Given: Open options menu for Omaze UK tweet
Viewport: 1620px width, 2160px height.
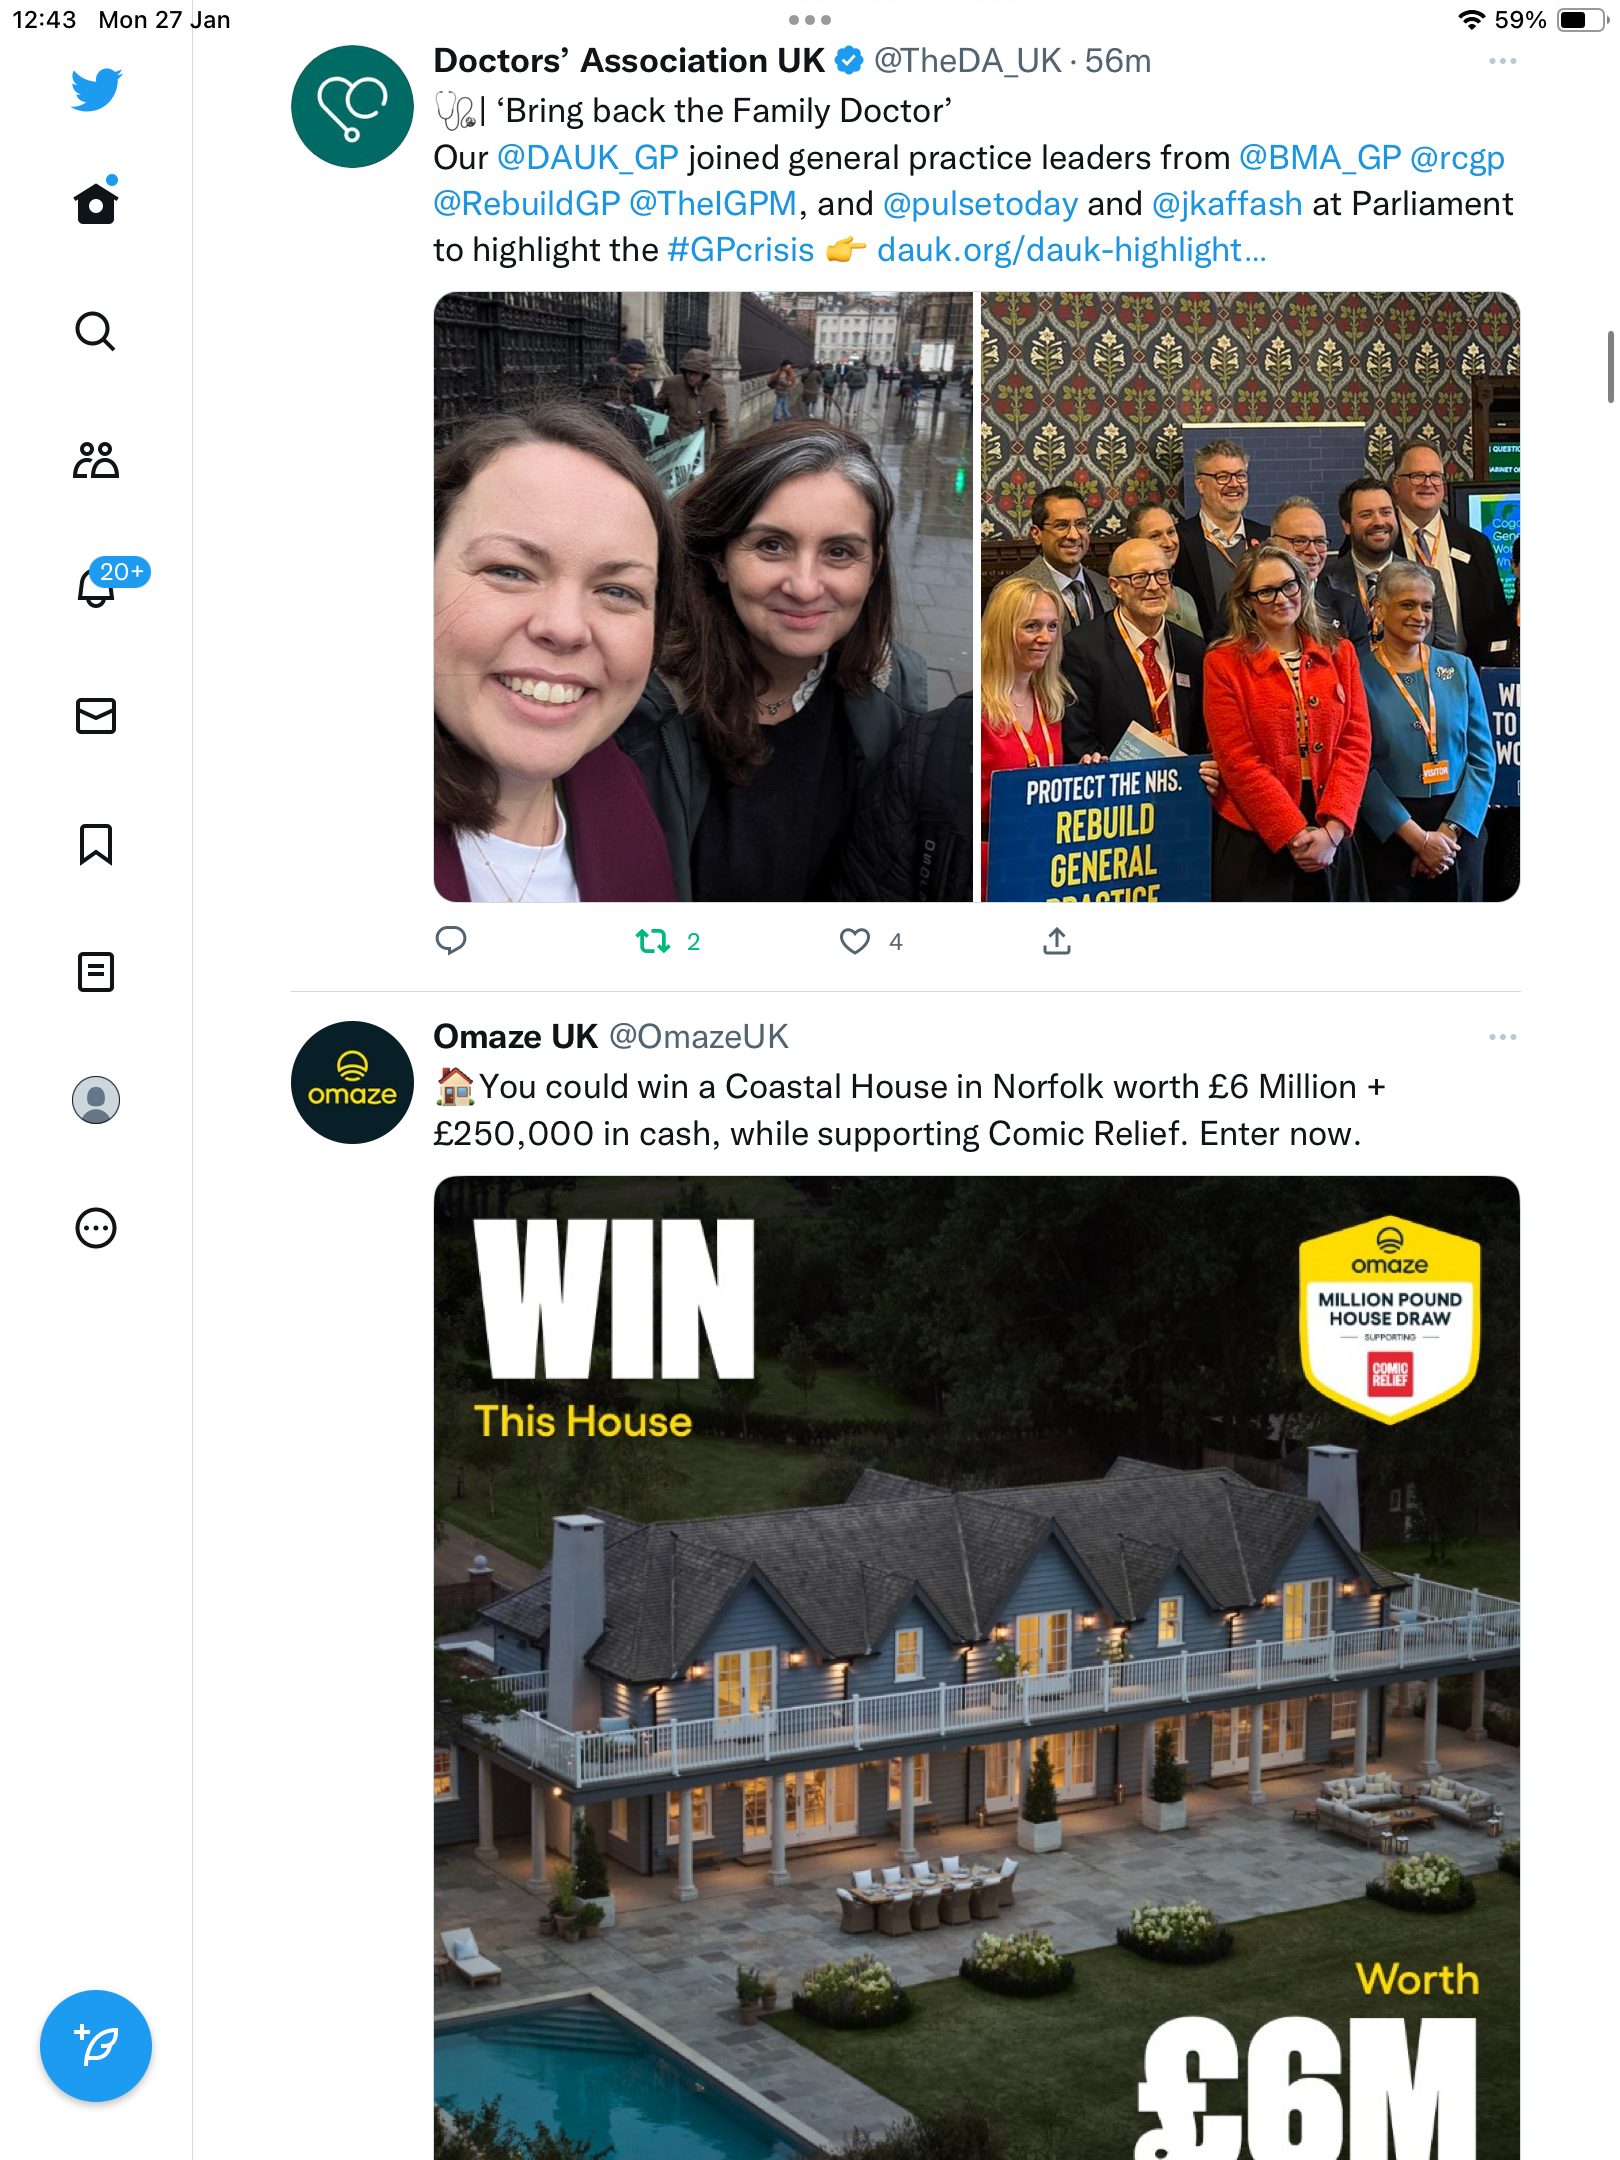Looking at the screenshot, I should point(1502,1038).
